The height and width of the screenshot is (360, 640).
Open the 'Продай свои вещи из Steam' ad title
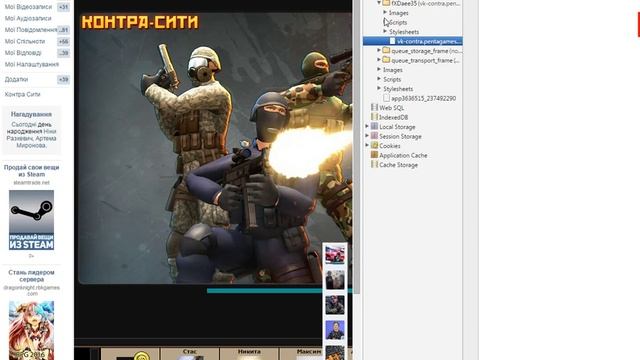coord(31,171)
